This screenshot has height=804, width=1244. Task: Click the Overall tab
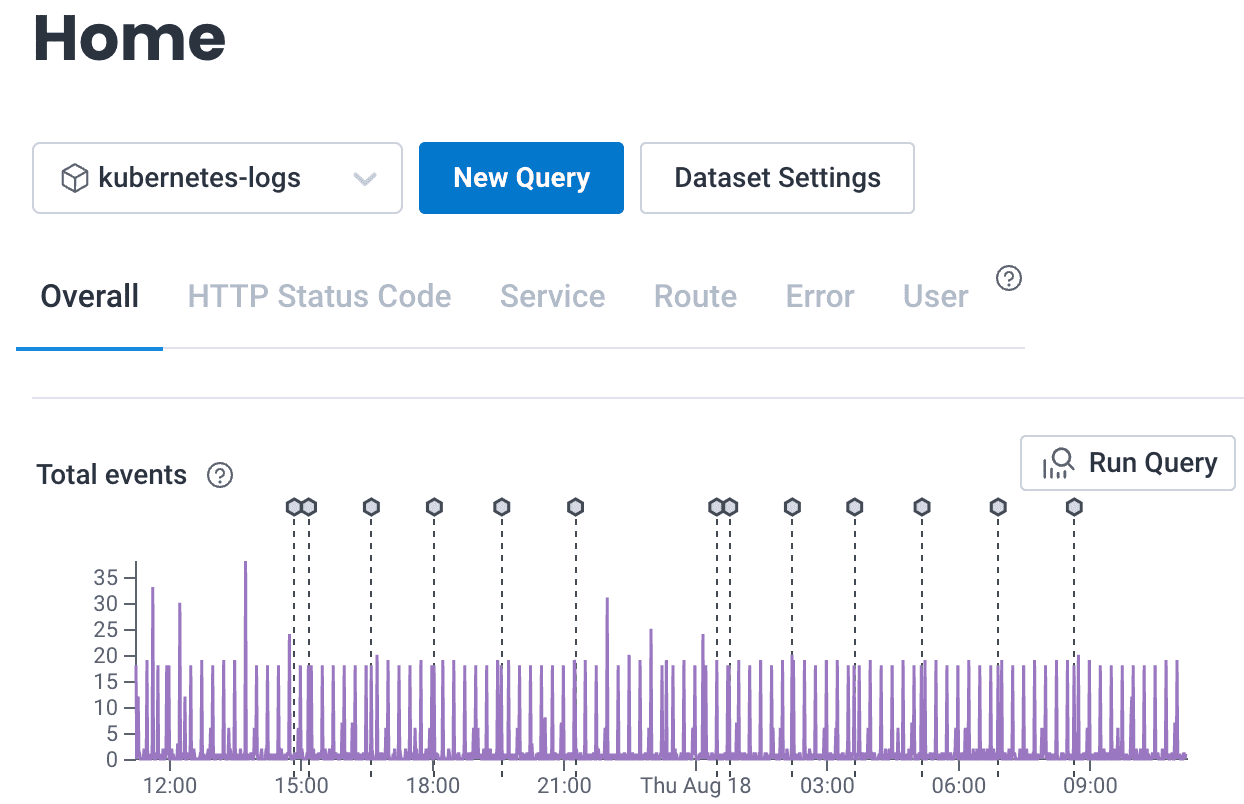pos(89,297)
